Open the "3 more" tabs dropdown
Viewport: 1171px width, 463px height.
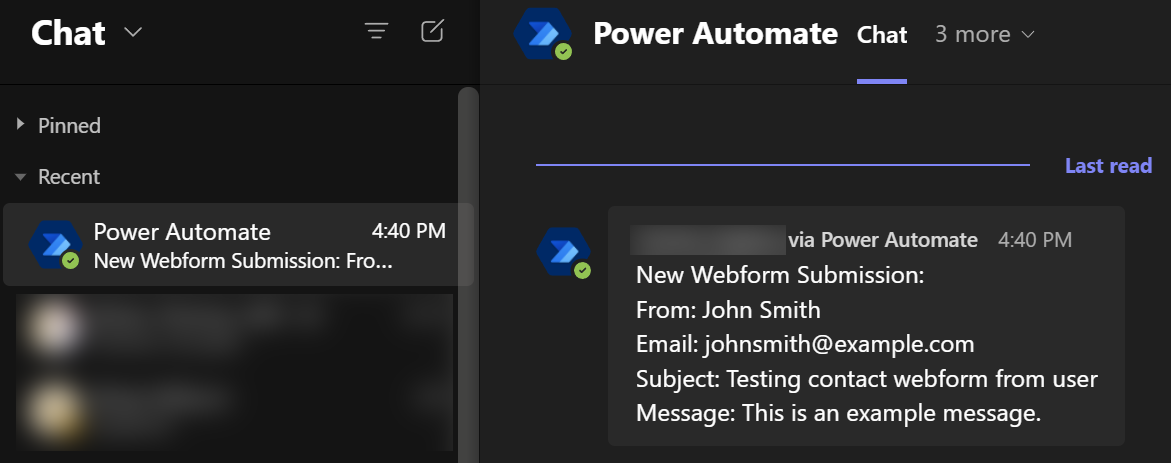pos(984,34)
